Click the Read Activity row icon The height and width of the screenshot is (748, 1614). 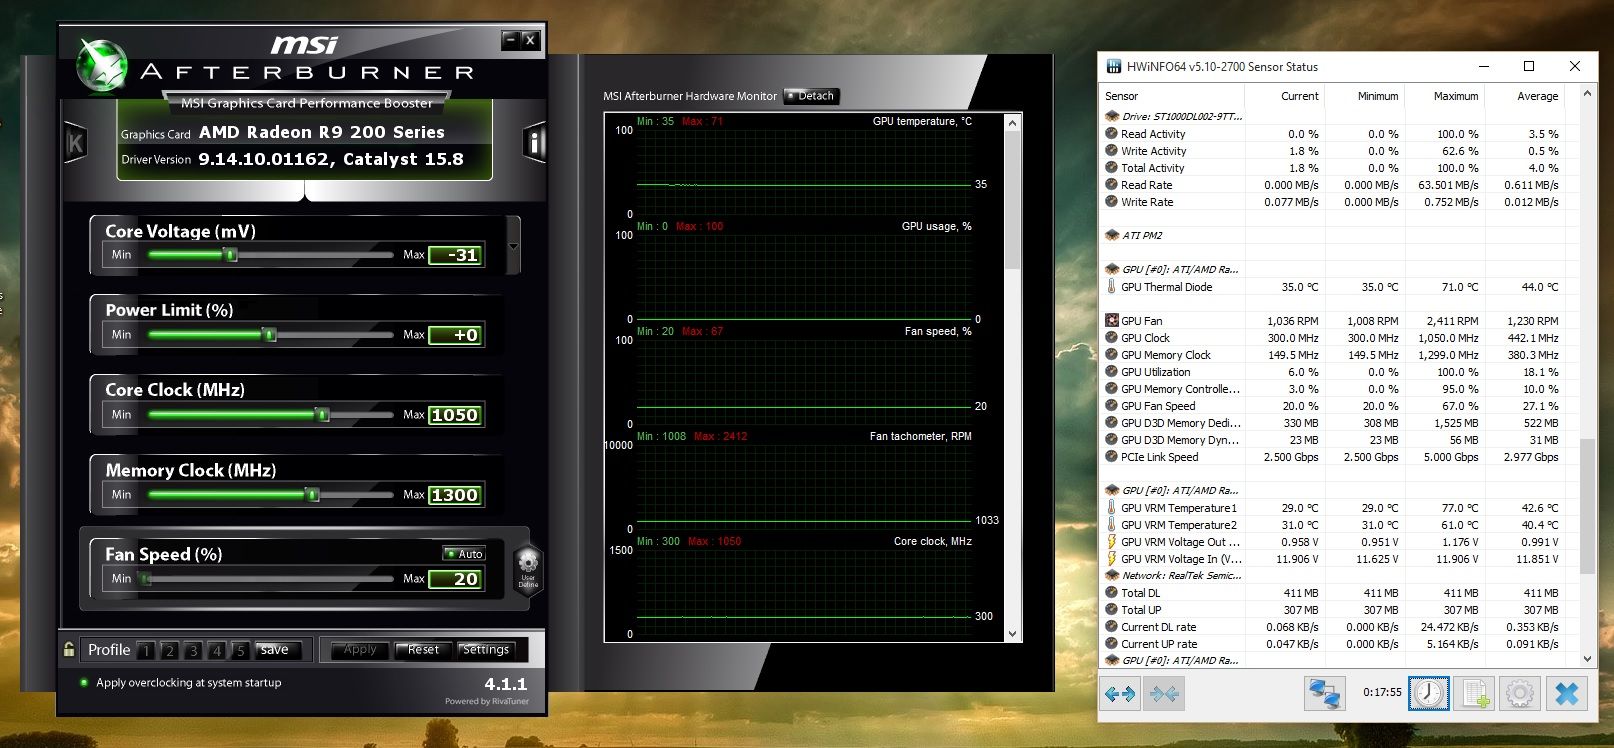coord(1111,133)
